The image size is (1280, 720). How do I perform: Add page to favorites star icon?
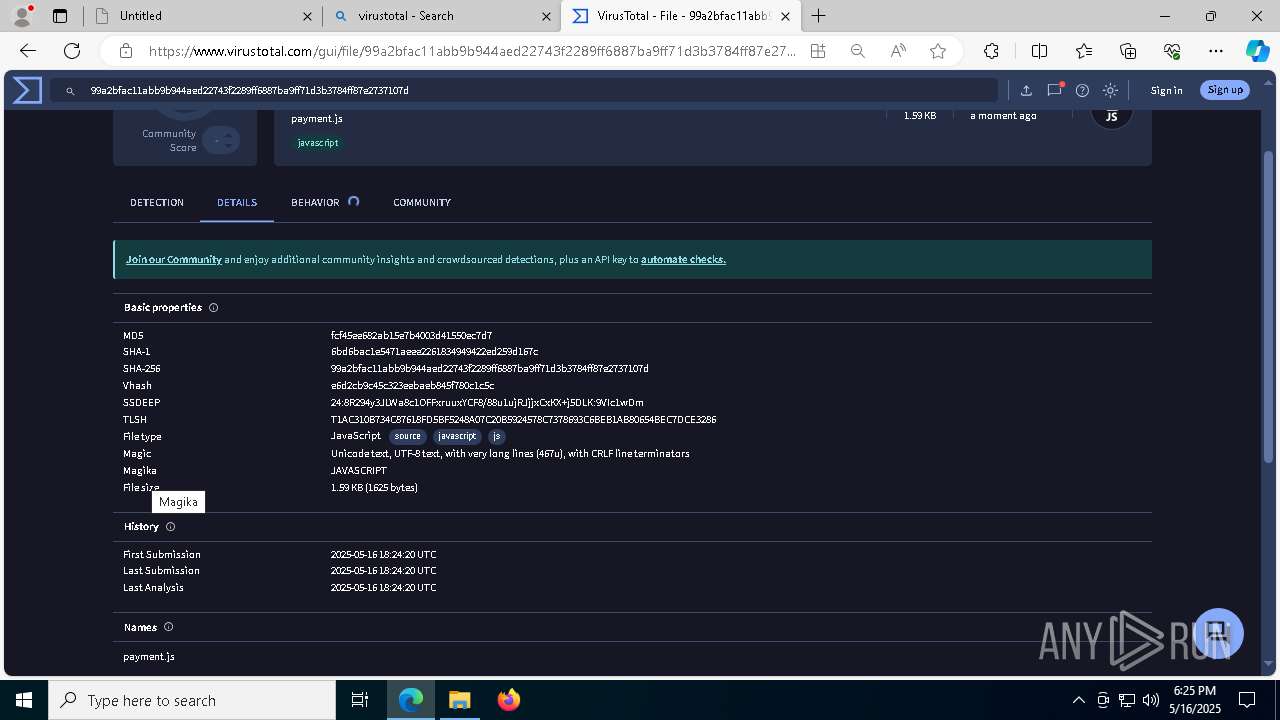point(938,51)
